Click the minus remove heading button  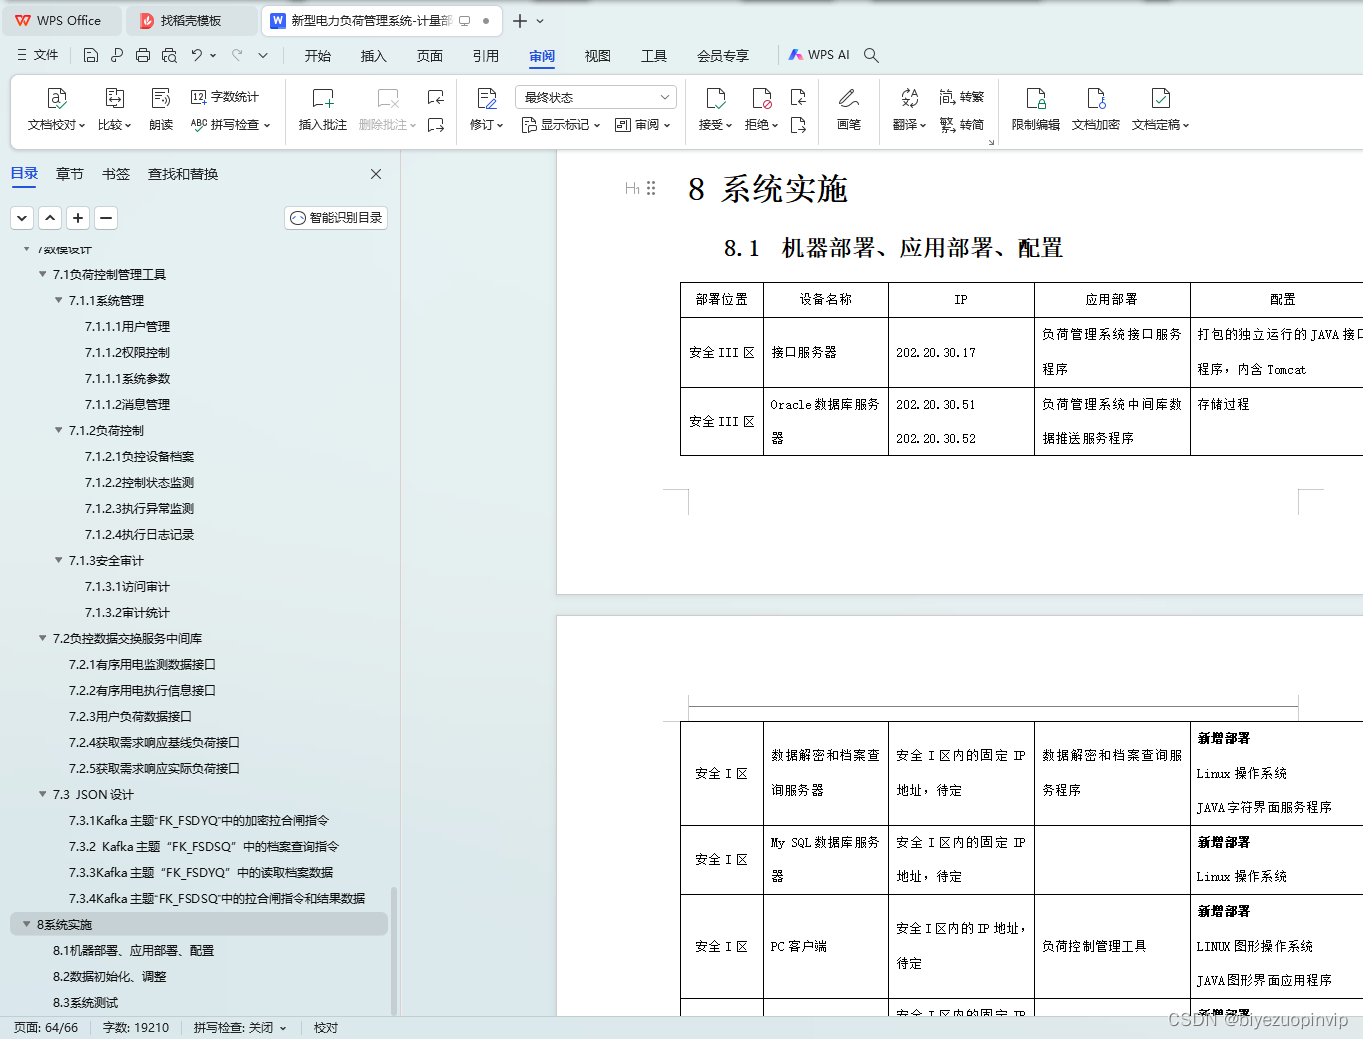[x=106, y=218]
